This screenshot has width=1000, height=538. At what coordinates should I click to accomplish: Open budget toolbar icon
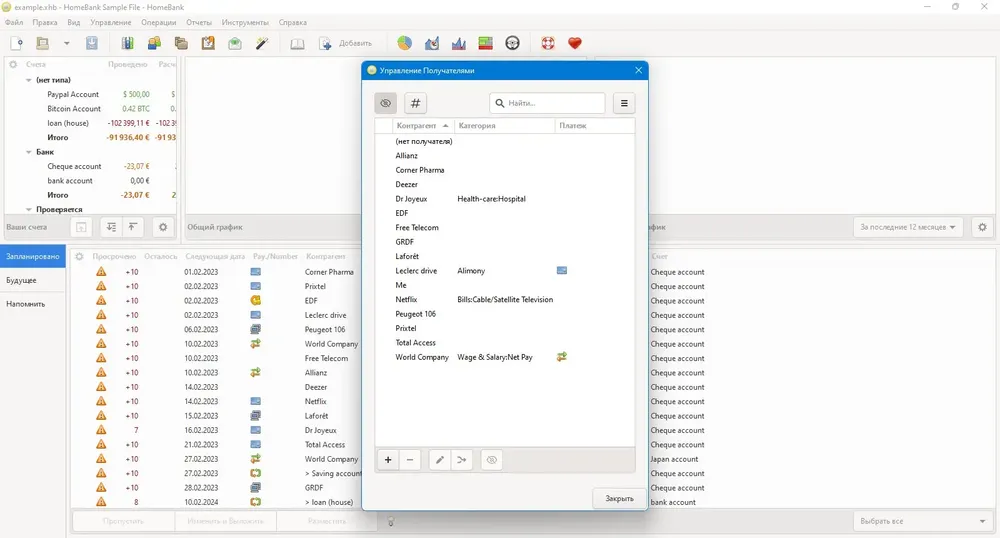tap(235, 43)
